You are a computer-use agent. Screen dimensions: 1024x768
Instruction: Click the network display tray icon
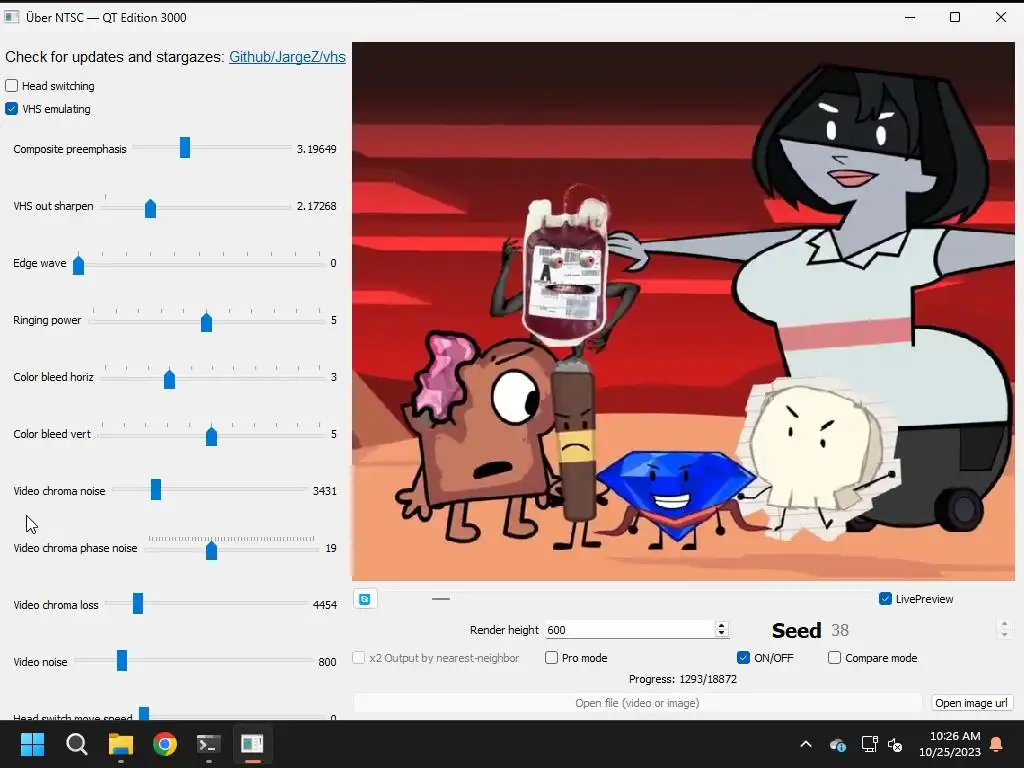869,744
